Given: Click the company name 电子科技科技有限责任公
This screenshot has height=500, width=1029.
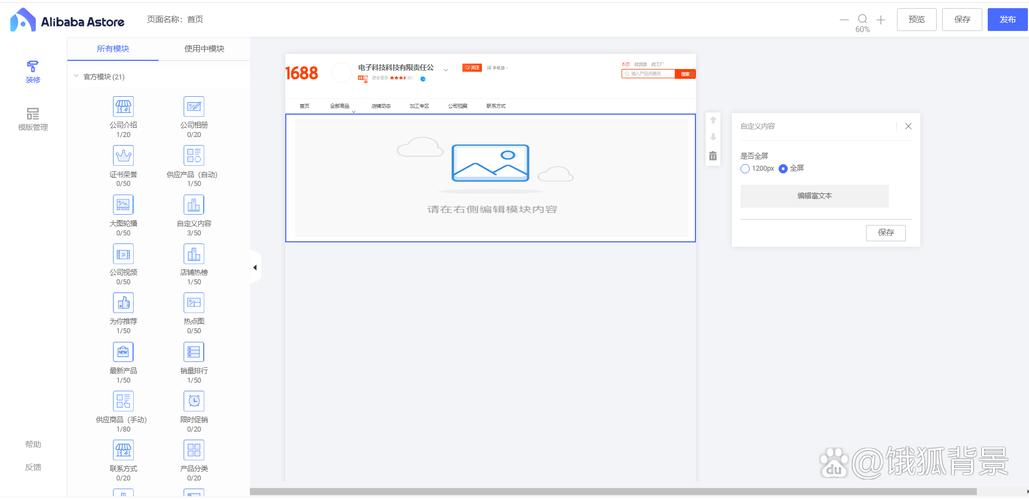Looking at the screenshot, I should tap(396, 68).
